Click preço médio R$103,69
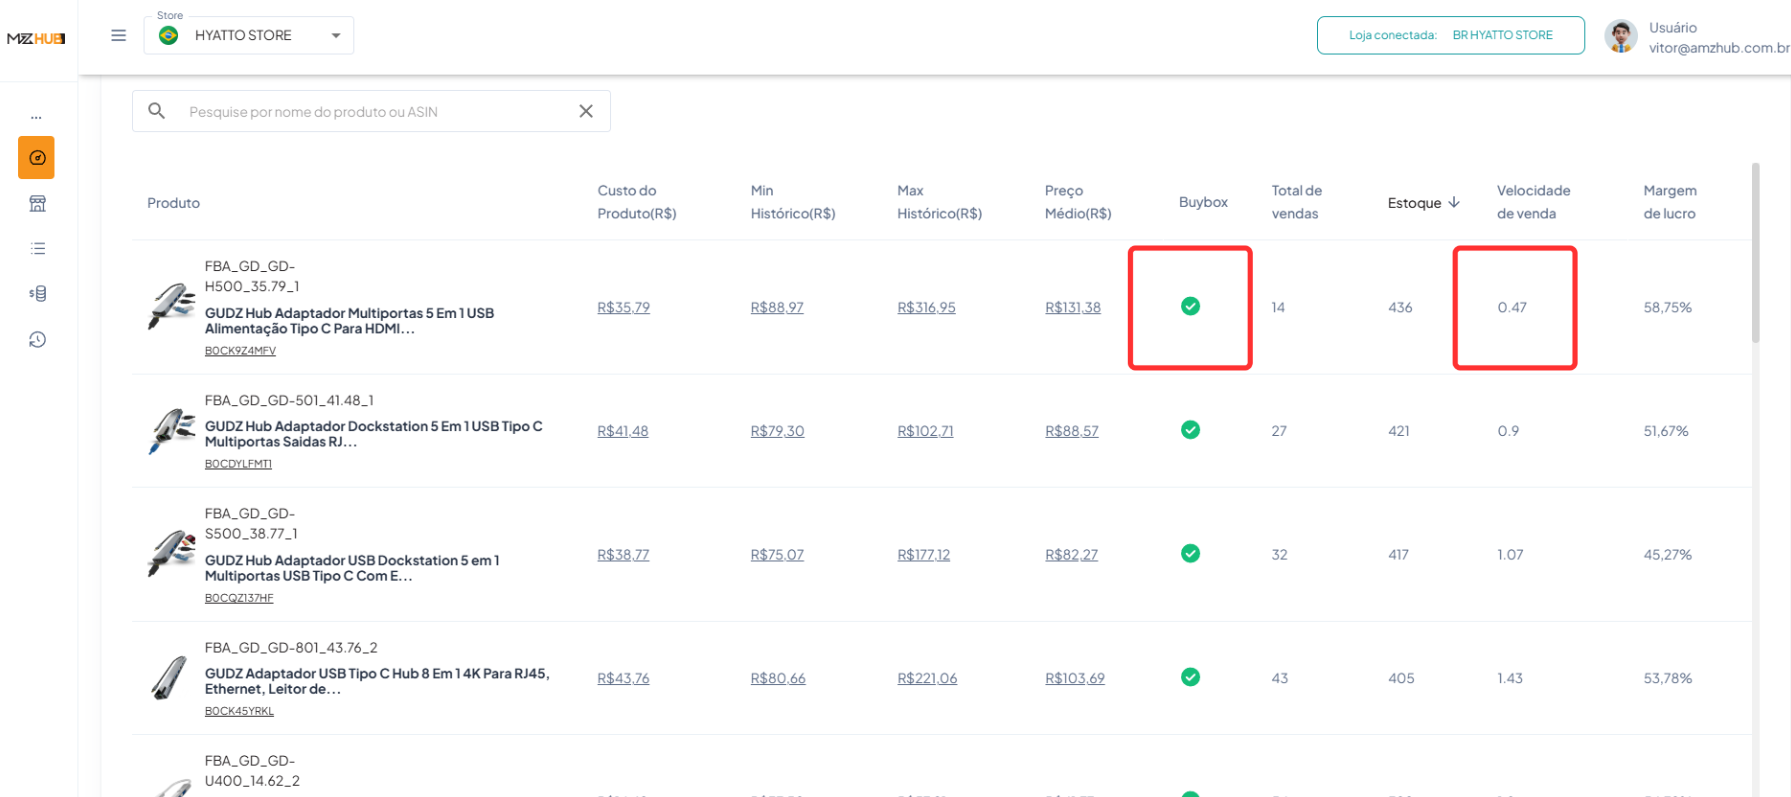The height and width of the screenshot is (797, 1791). coord(1075,678)
